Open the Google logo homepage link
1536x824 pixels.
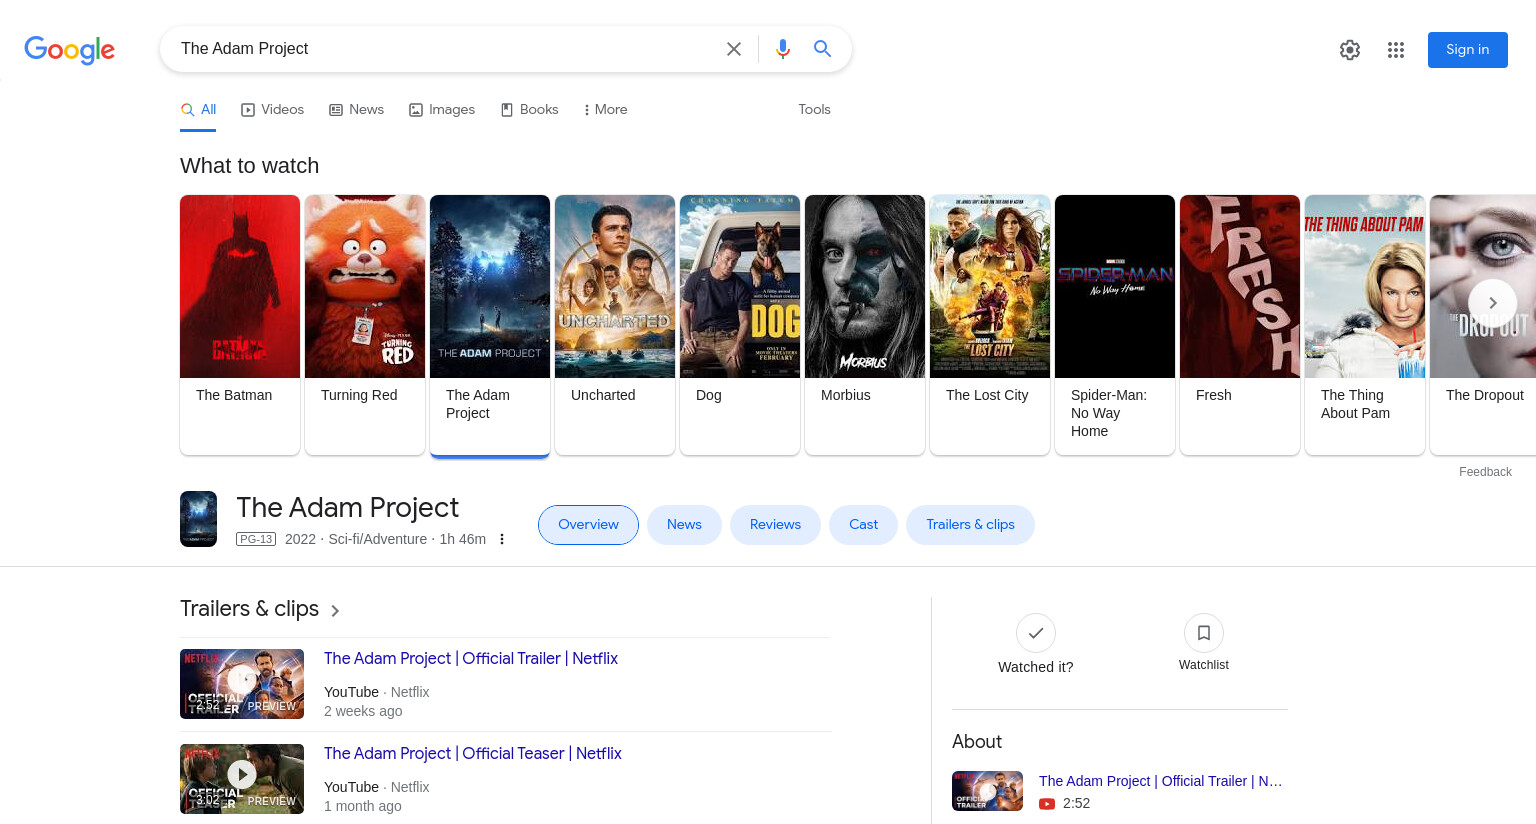click(x=69, y=49)
